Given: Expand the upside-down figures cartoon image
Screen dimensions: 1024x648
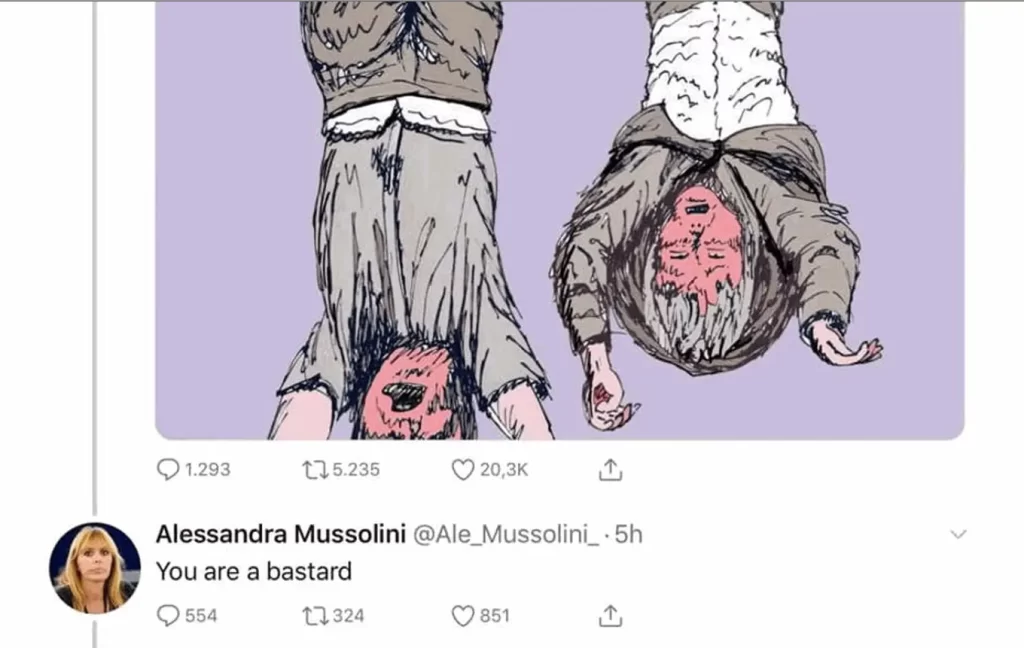Looking at the screenshot, I should click(560, 219).
